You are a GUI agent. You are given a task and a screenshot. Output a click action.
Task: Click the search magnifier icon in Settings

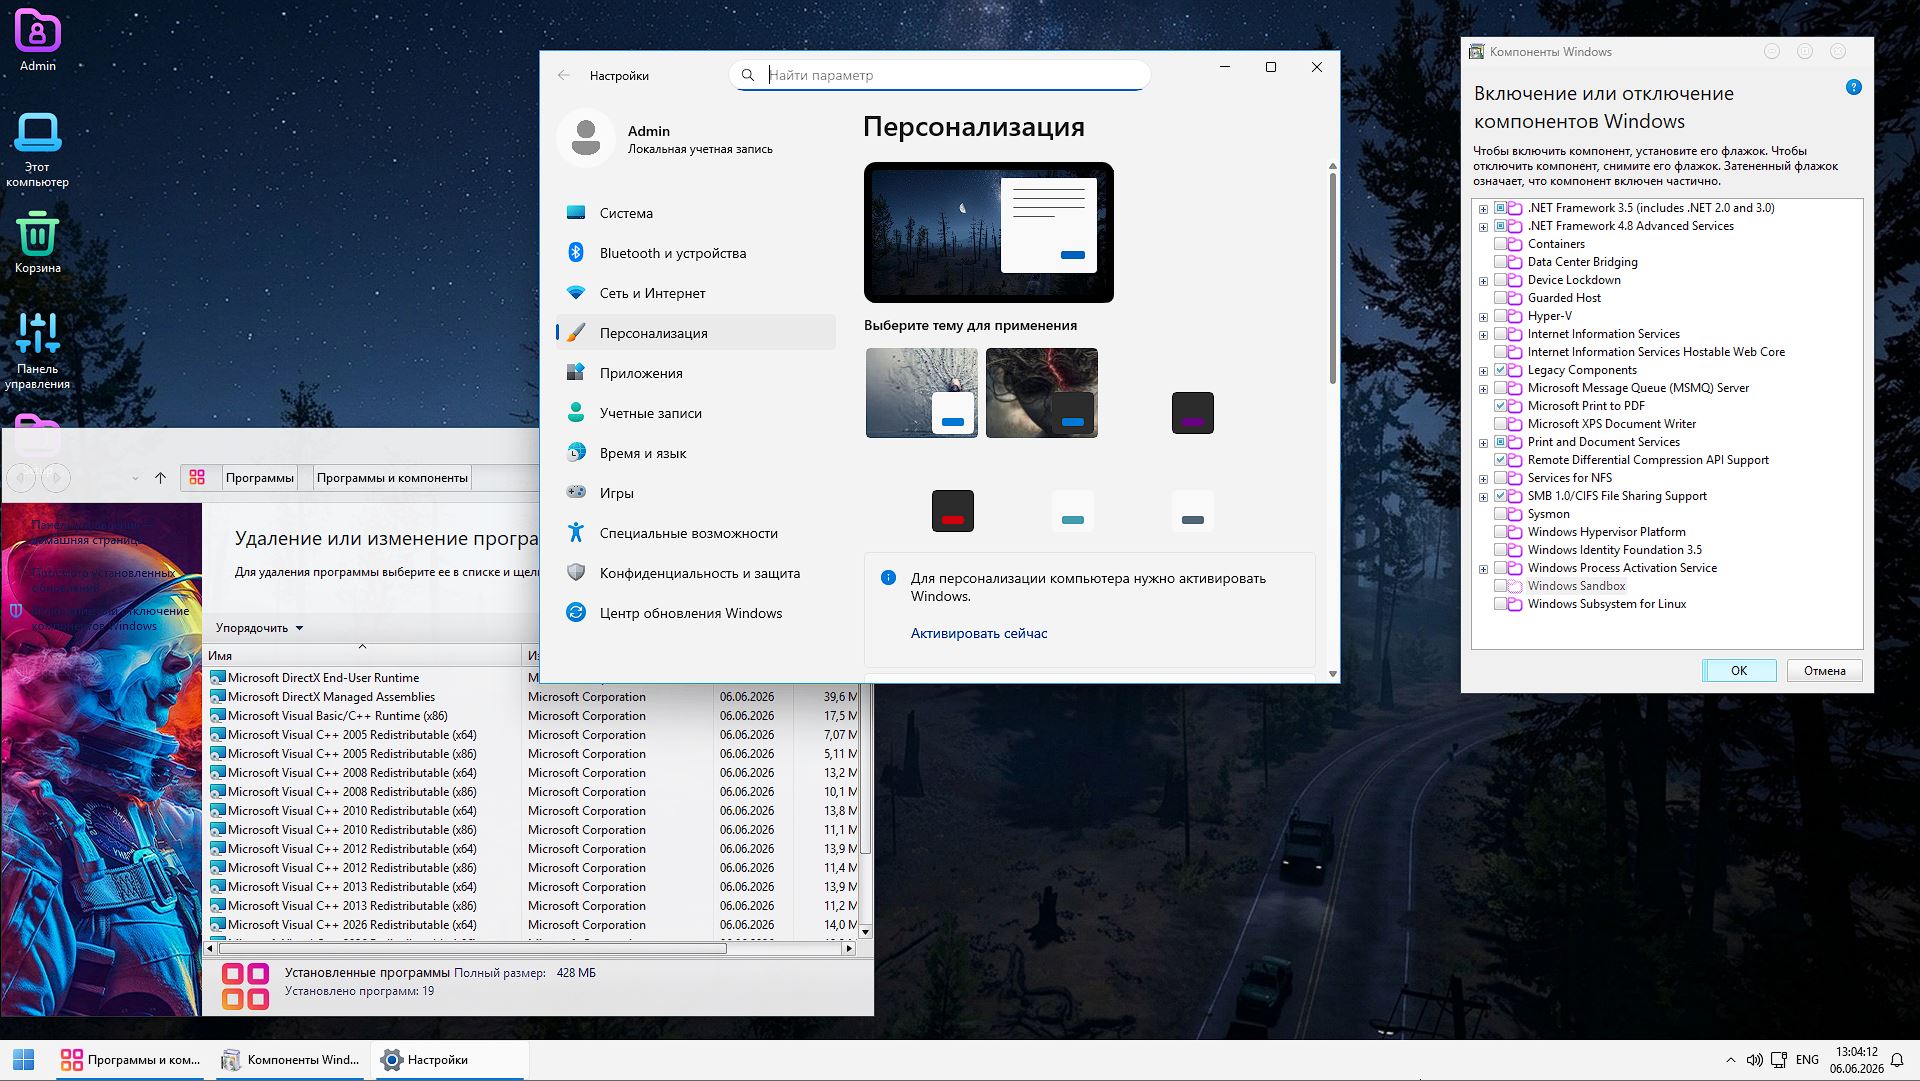point(748,75)
